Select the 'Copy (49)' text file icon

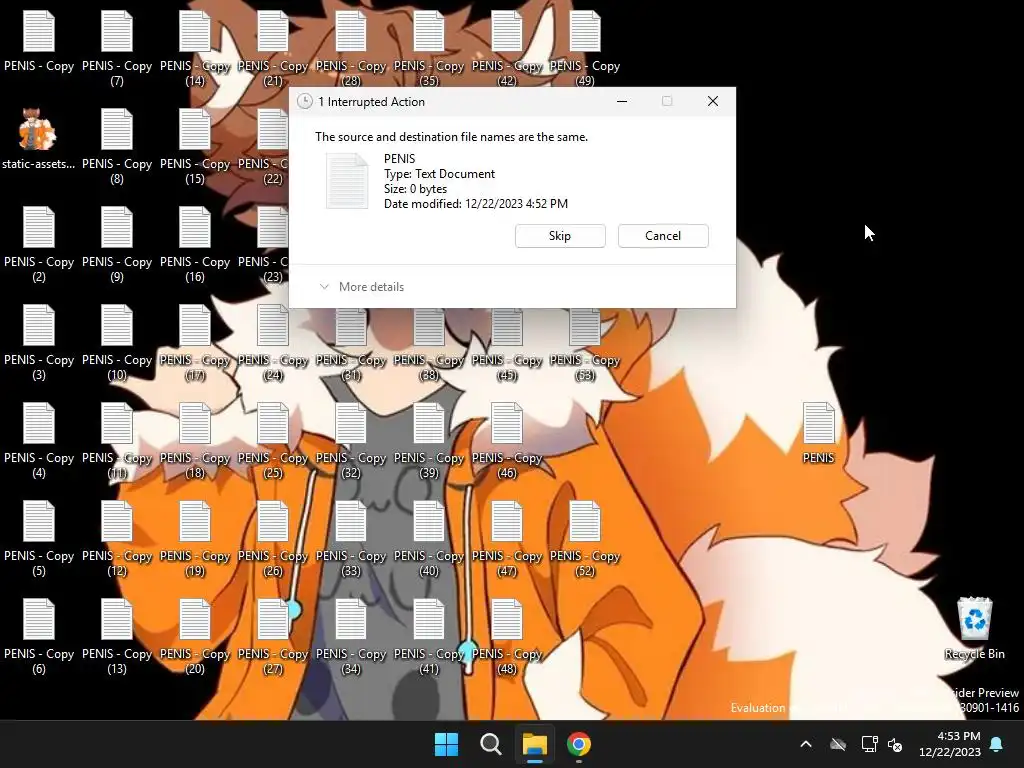pos(584,31)
